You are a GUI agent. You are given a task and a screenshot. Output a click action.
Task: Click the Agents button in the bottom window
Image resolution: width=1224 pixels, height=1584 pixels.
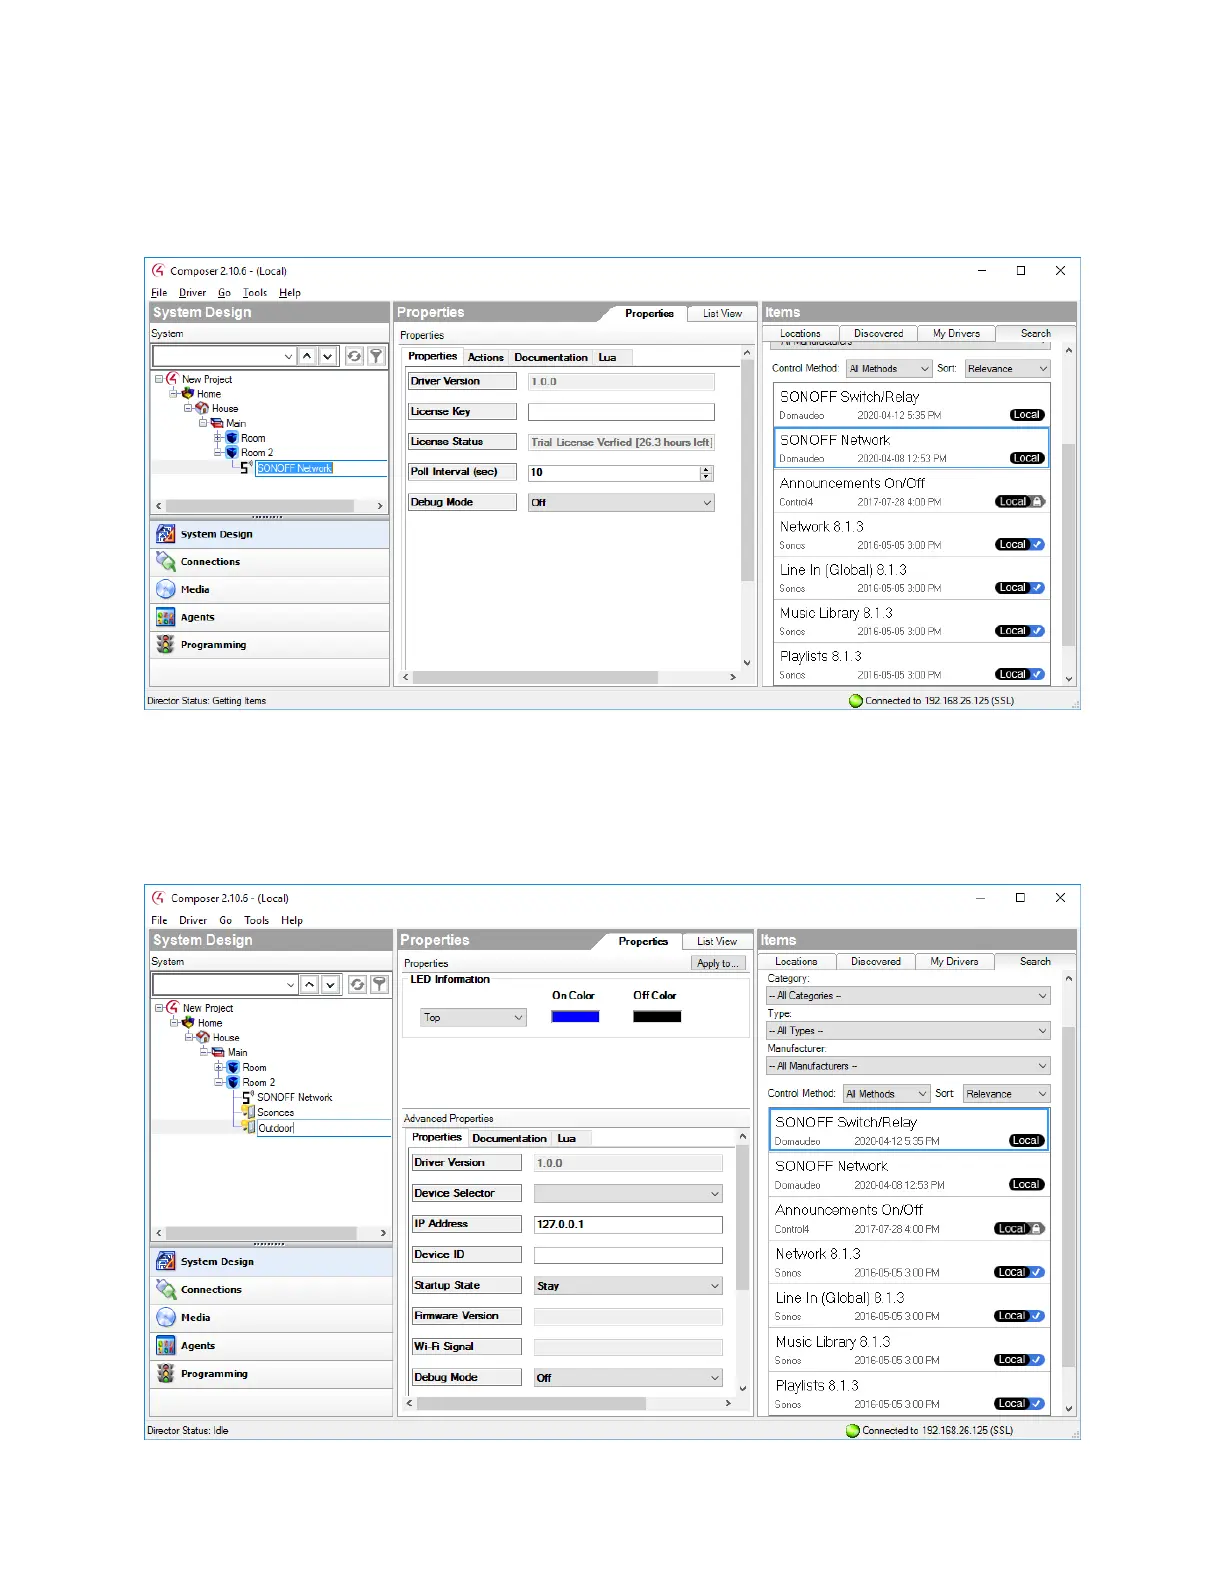pyautogui.click(x=271, y=1346)
